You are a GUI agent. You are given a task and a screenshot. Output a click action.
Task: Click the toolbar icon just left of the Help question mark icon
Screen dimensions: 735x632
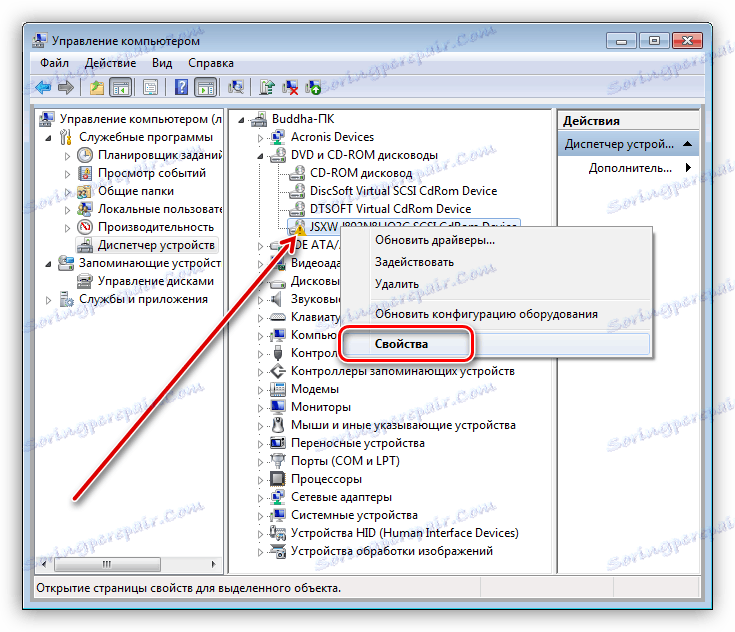[x=150, y=87]
